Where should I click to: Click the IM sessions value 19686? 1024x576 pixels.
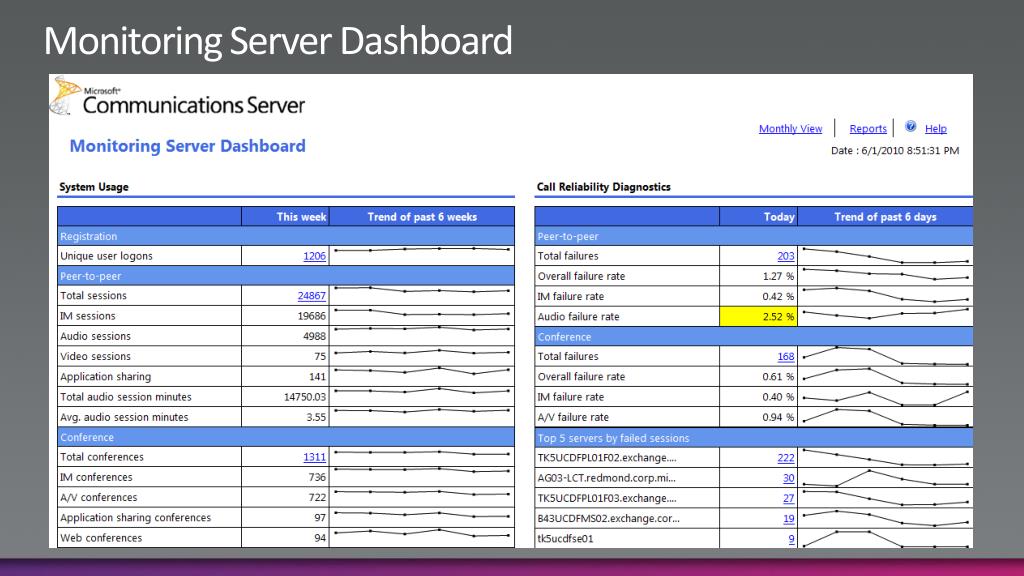coord(312,316)
